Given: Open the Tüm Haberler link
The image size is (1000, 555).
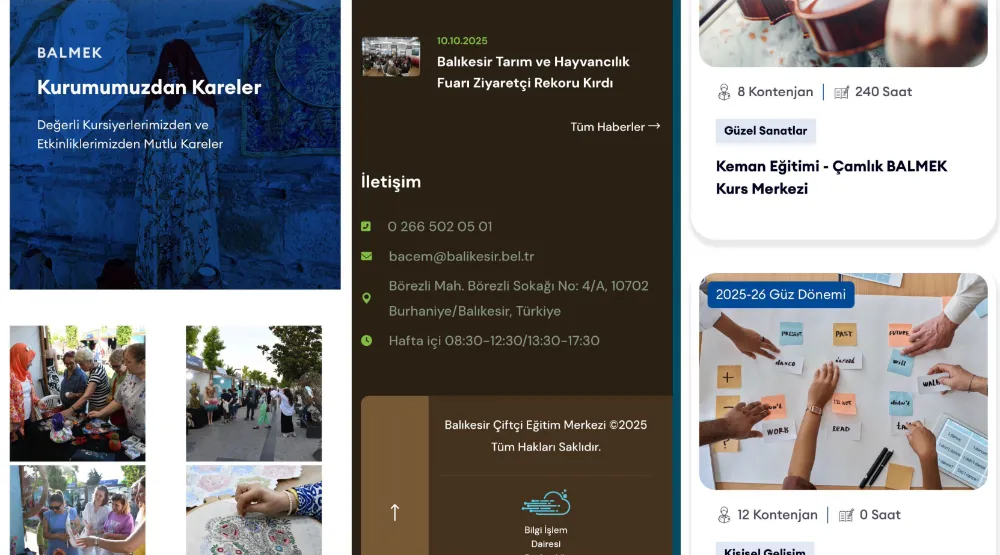Looking at the screenshot, I should coord(615,127).
